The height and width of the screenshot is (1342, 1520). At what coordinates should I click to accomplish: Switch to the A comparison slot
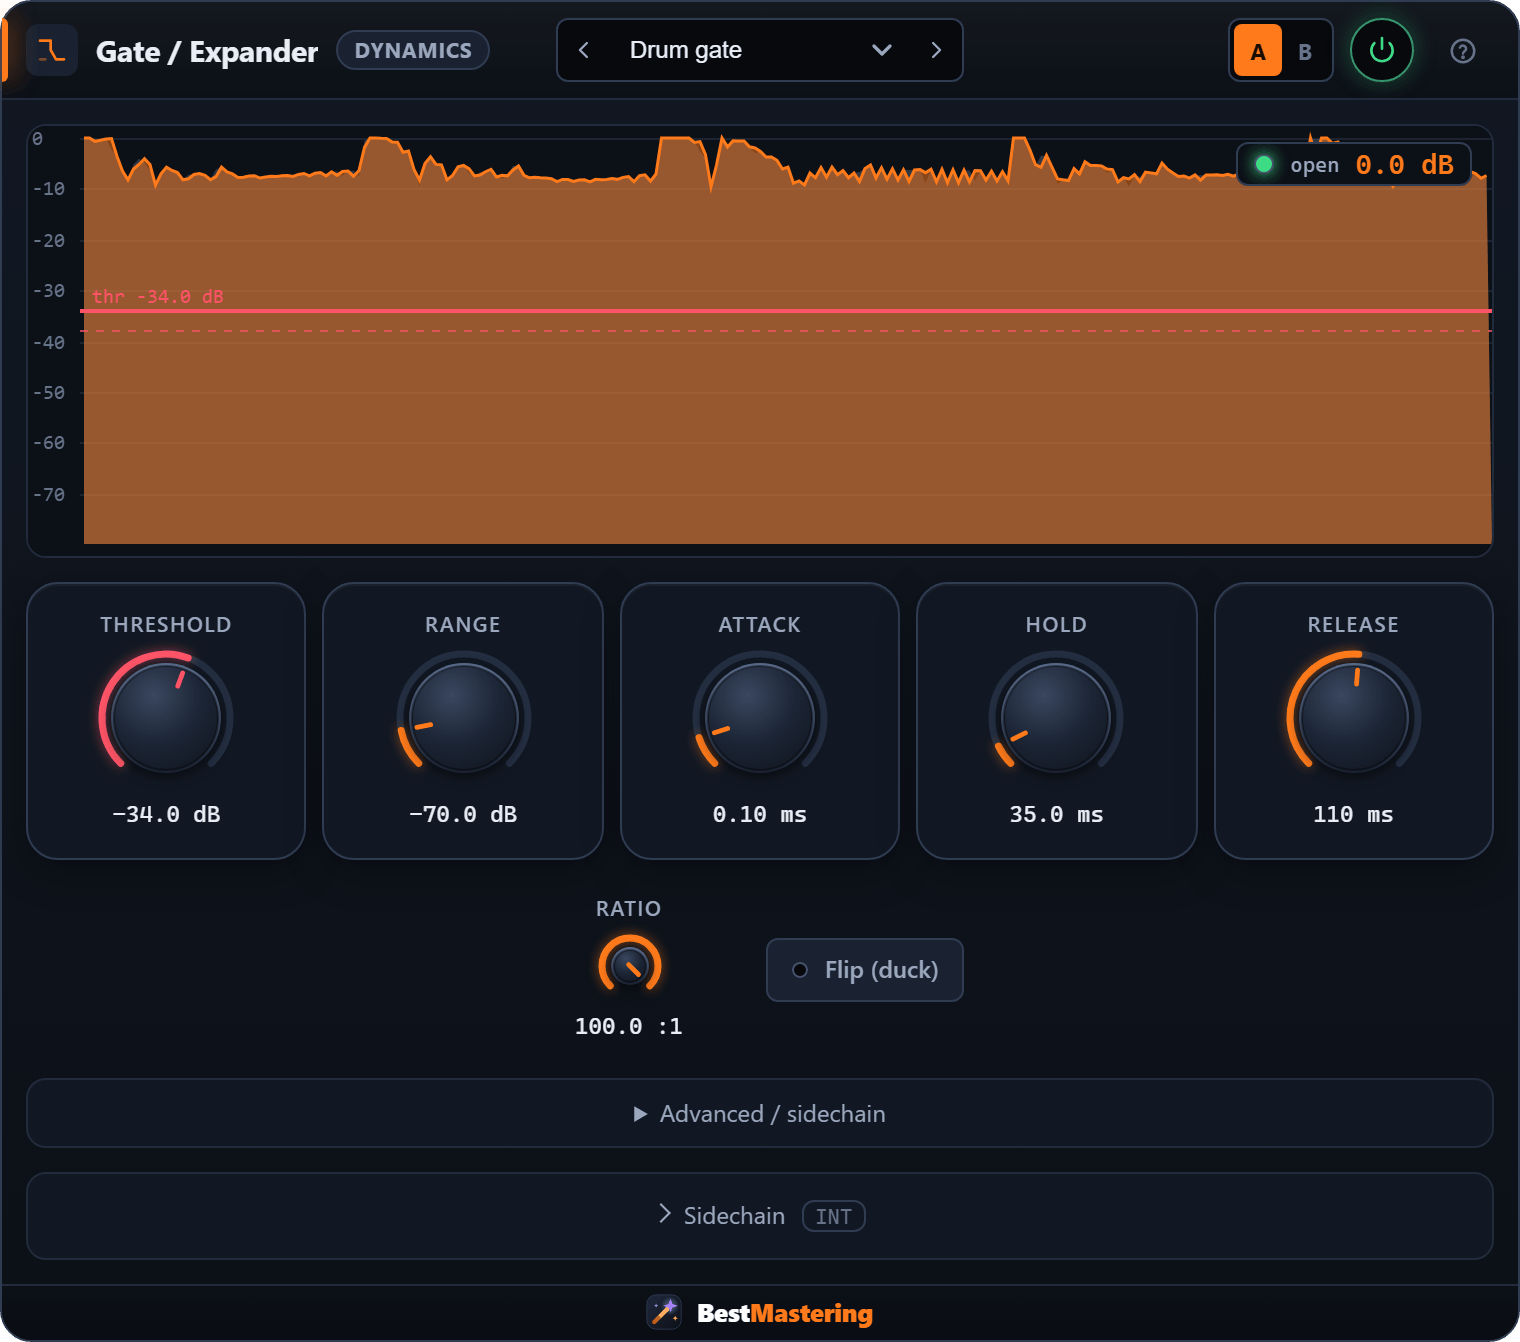(x=1258, y=51)
